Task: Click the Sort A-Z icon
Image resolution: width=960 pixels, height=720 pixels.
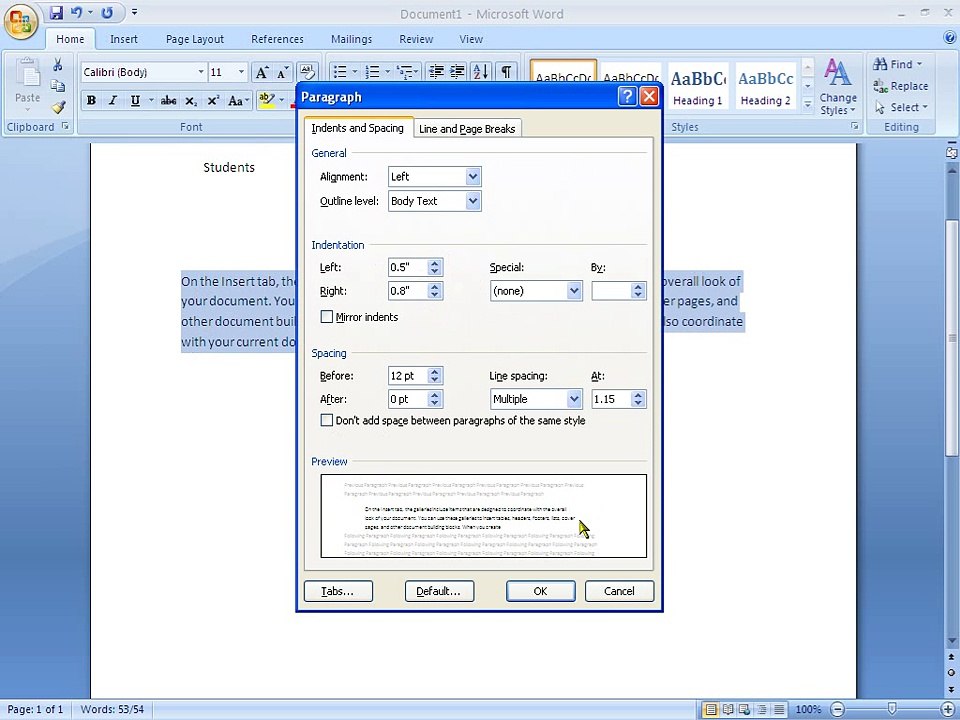Action: tap(481, 72)
